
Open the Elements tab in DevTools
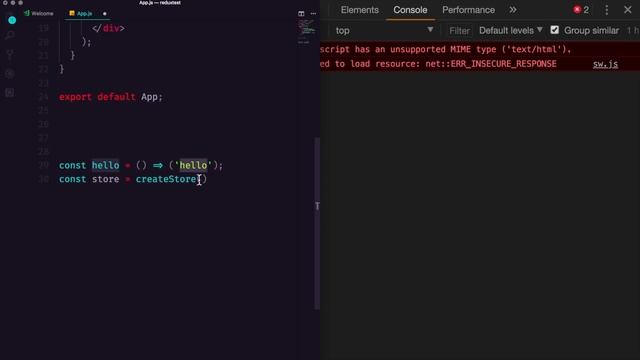pos(360,10)
